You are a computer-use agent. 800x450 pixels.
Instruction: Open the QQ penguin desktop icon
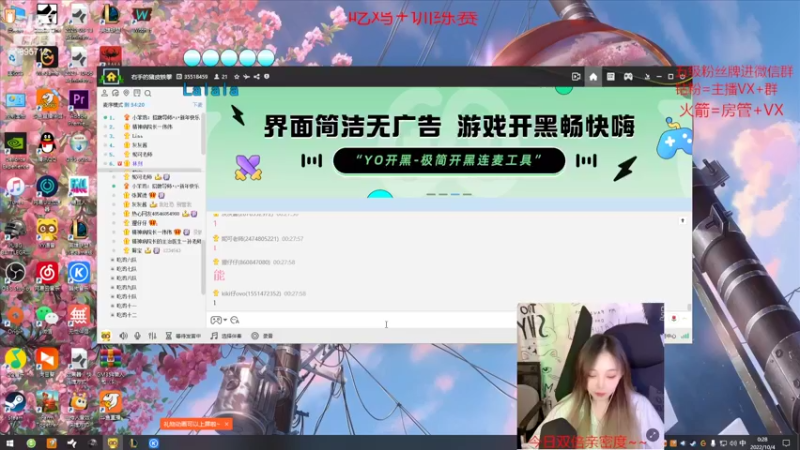tap(47, 143)
